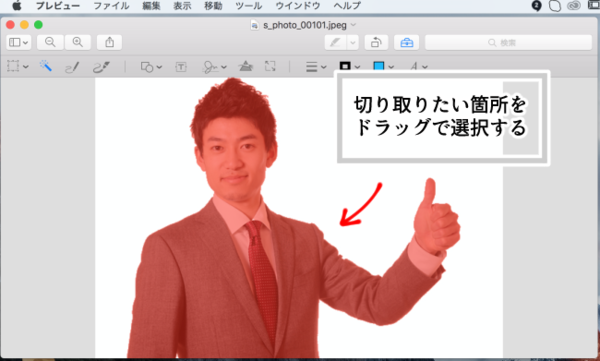Open the 移動 menu
Screen dimensions: 600x361
pos(213,6)
